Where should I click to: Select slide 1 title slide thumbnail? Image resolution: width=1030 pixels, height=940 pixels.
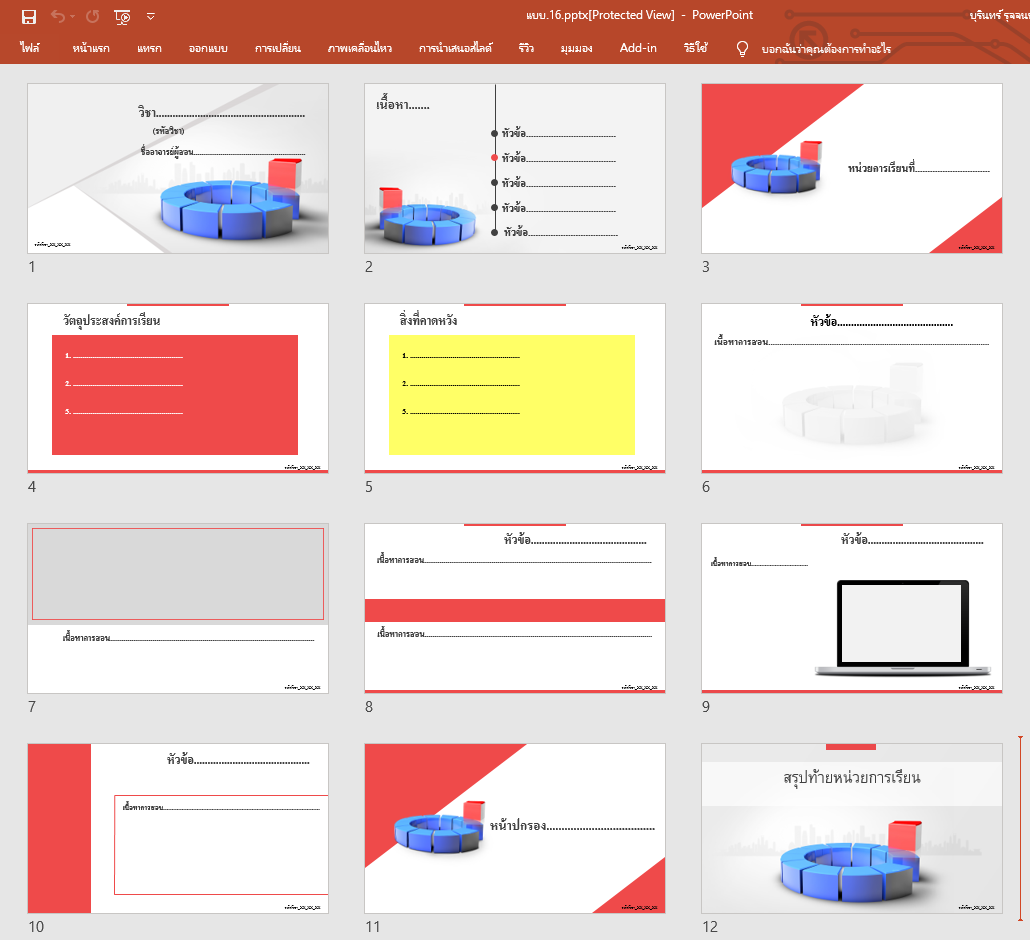coord(178,168)
